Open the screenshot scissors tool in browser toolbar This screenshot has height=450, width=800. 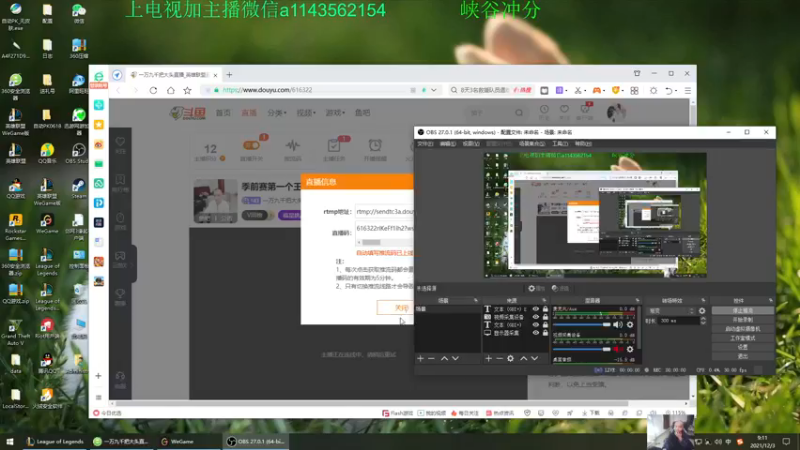click(578, 90)
